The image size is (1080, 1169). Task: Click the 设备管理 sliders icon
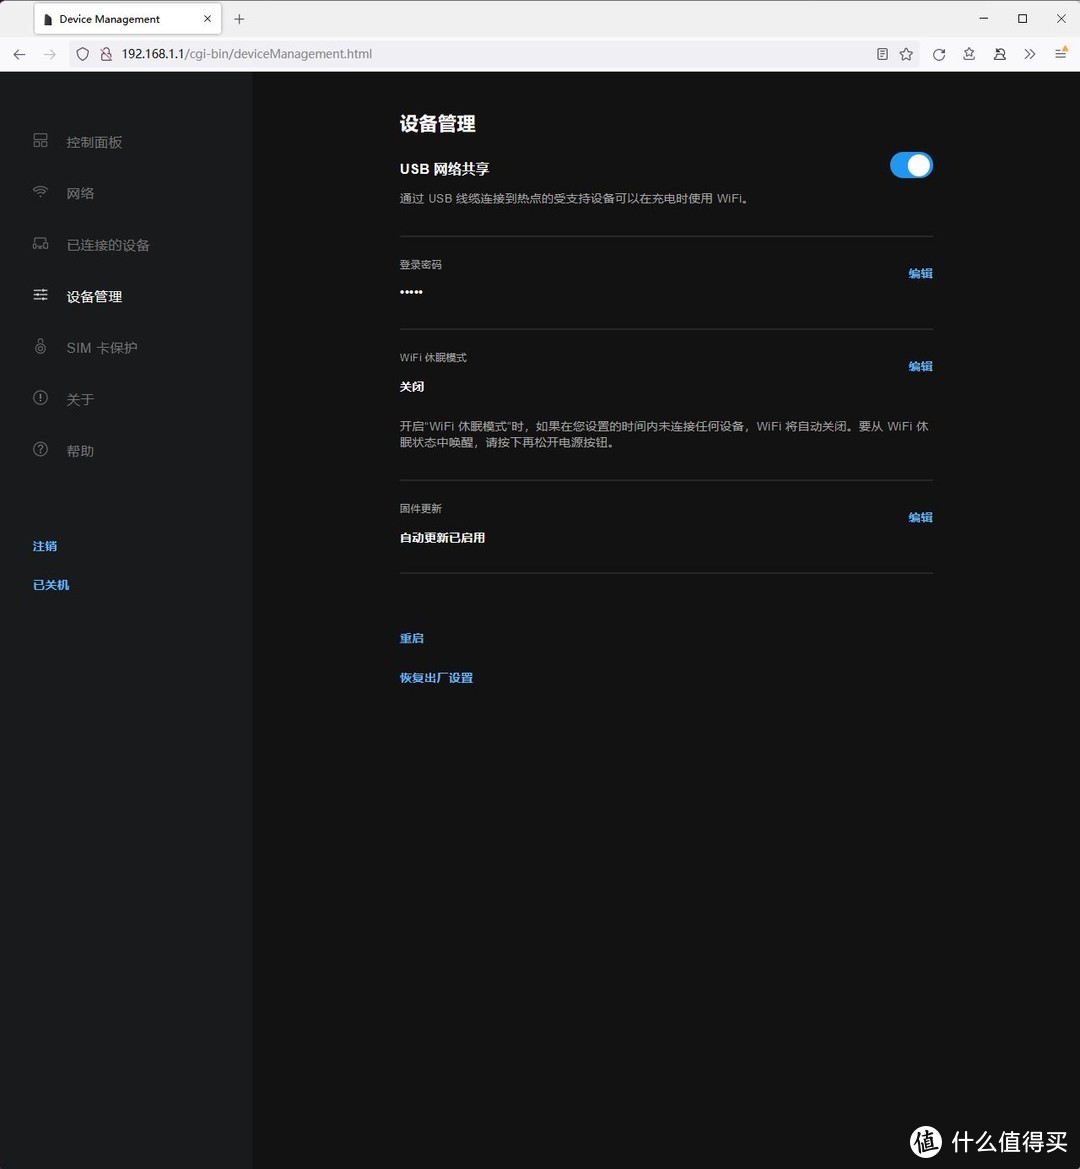[x=40, y=295]
